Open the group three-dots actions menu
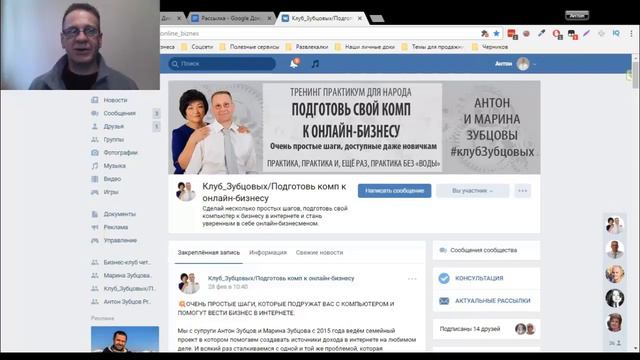 pyautogui.click(x=522, y=191)
